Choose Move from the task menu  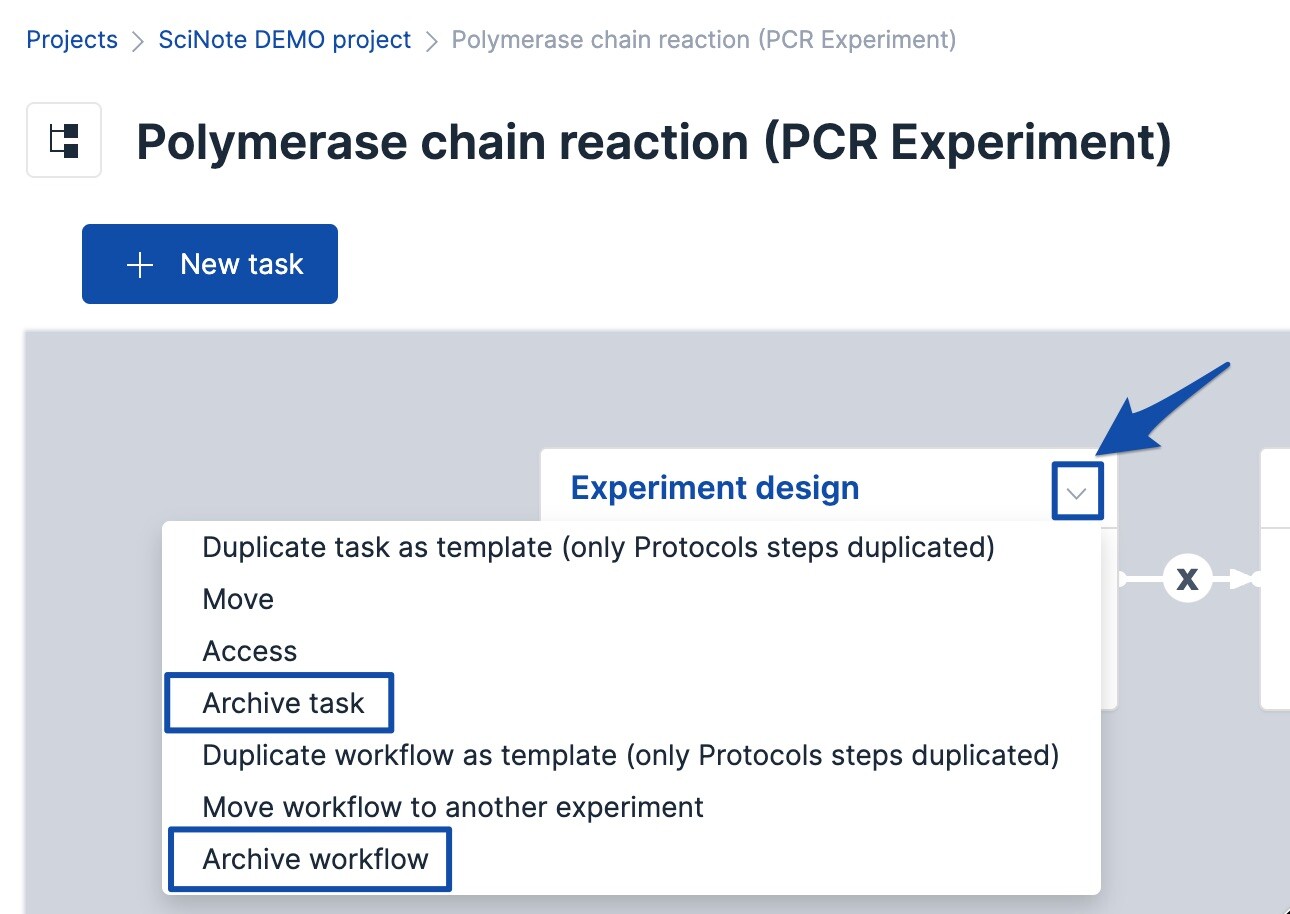(238, 599)
